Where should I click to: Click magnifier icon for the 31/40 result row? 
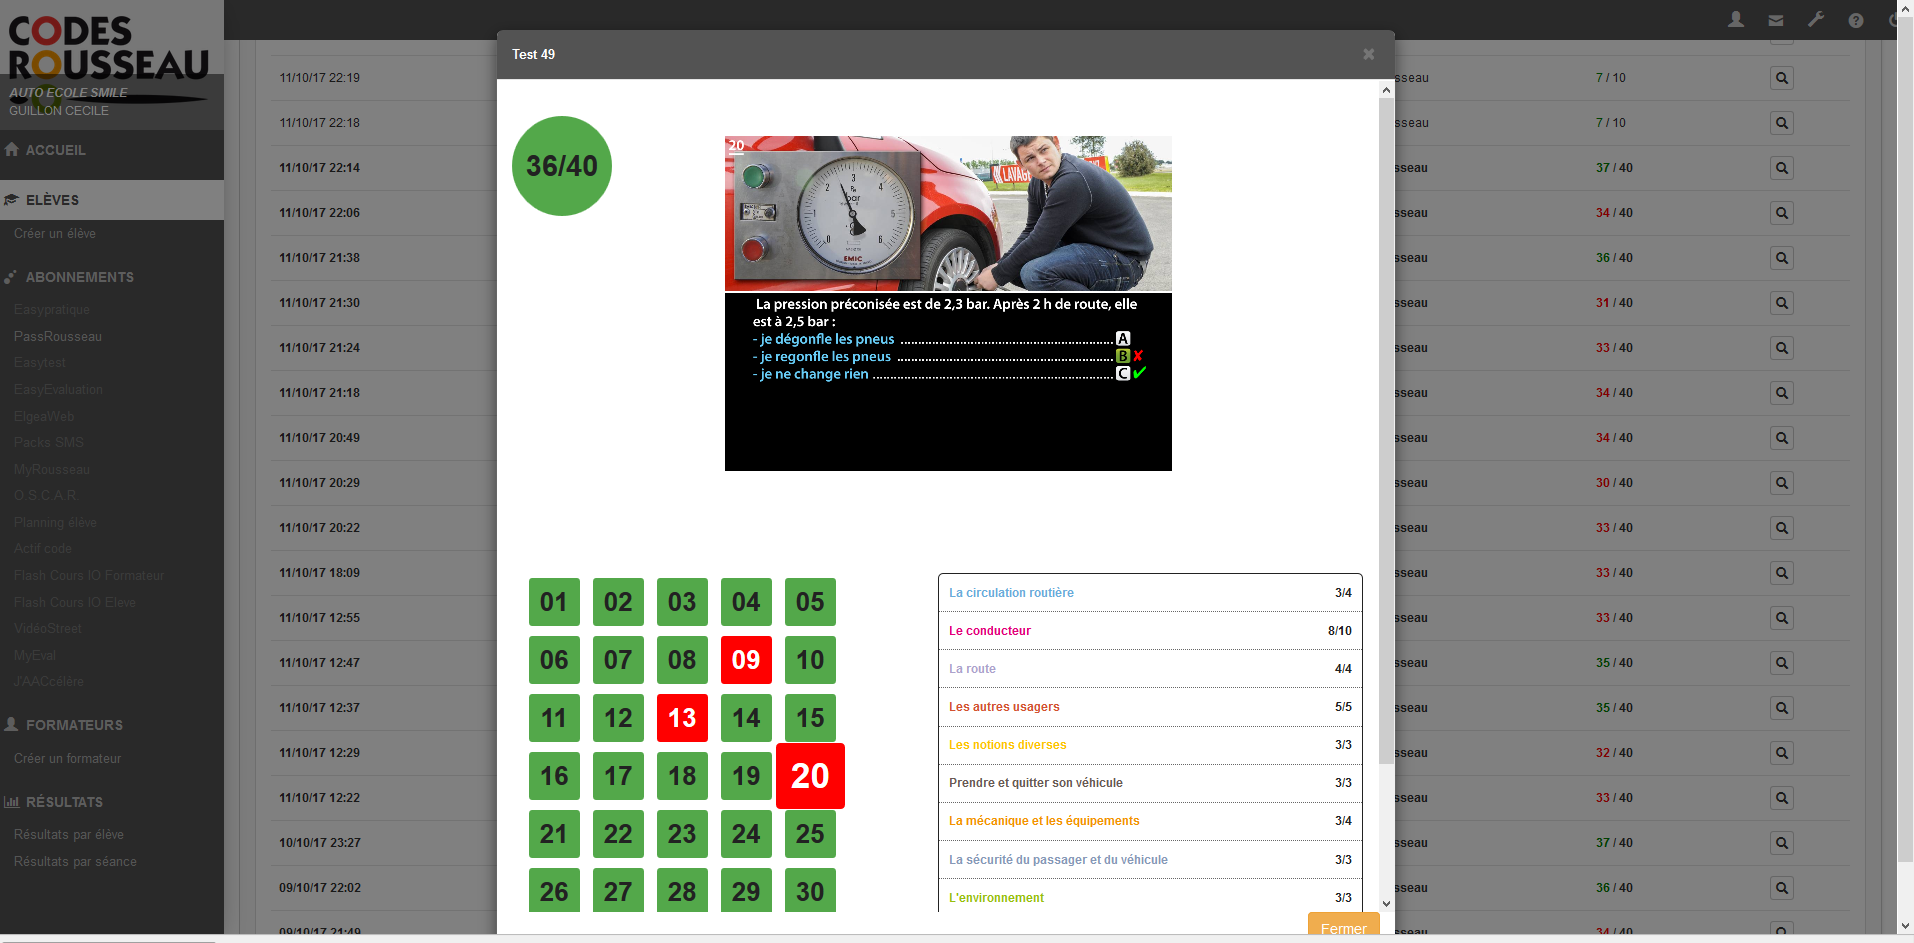(x=1781, y=303)
